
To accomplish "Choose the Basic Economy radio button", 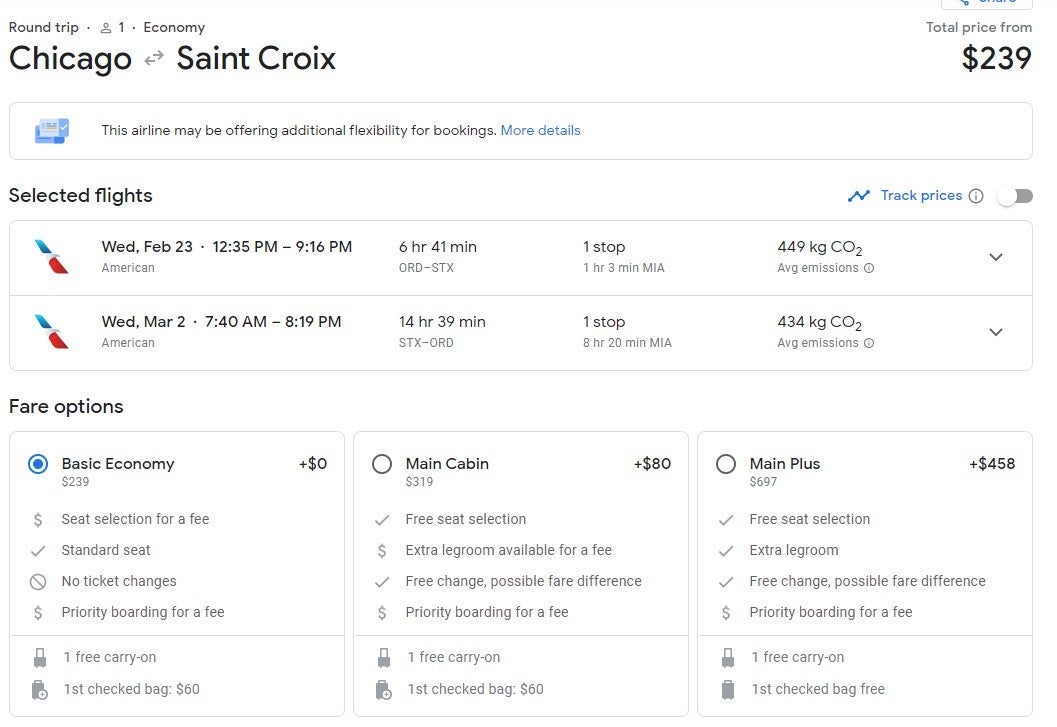I will (x=38, y=464).
